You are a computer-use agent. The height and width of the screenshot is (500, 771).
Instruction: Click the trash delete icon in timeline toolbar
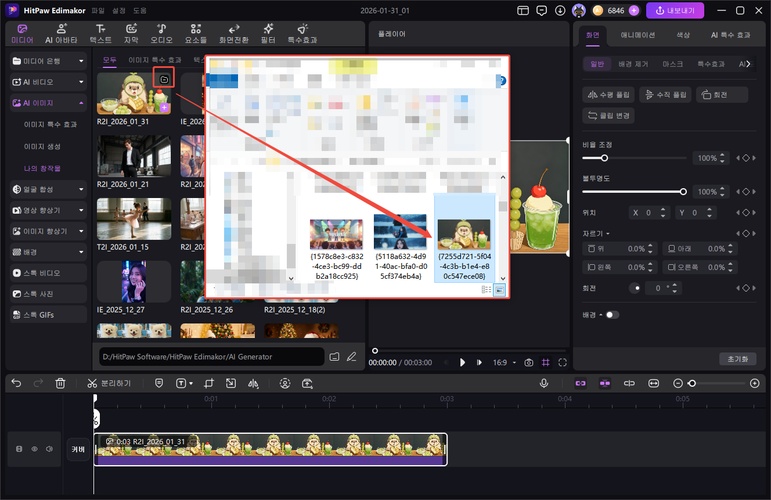[60, 383]
